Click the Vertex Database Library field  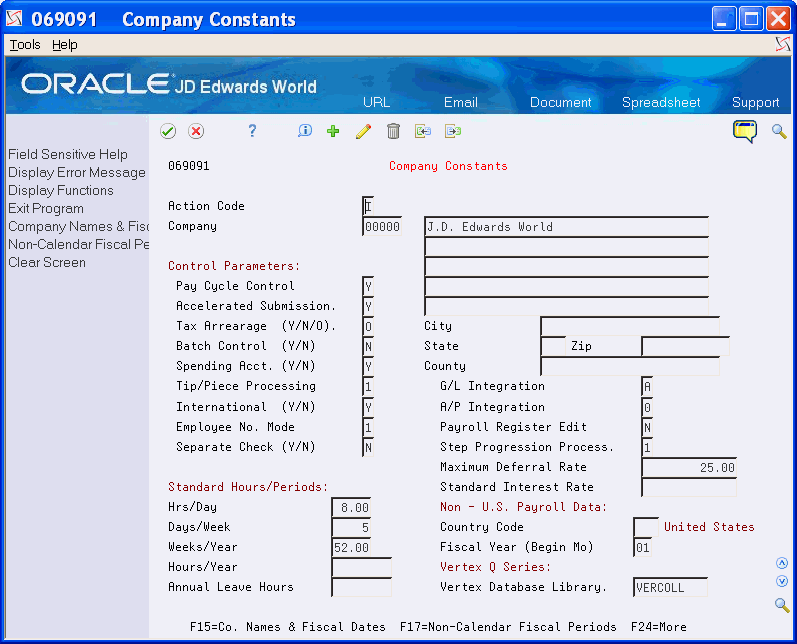click(670, 588)
